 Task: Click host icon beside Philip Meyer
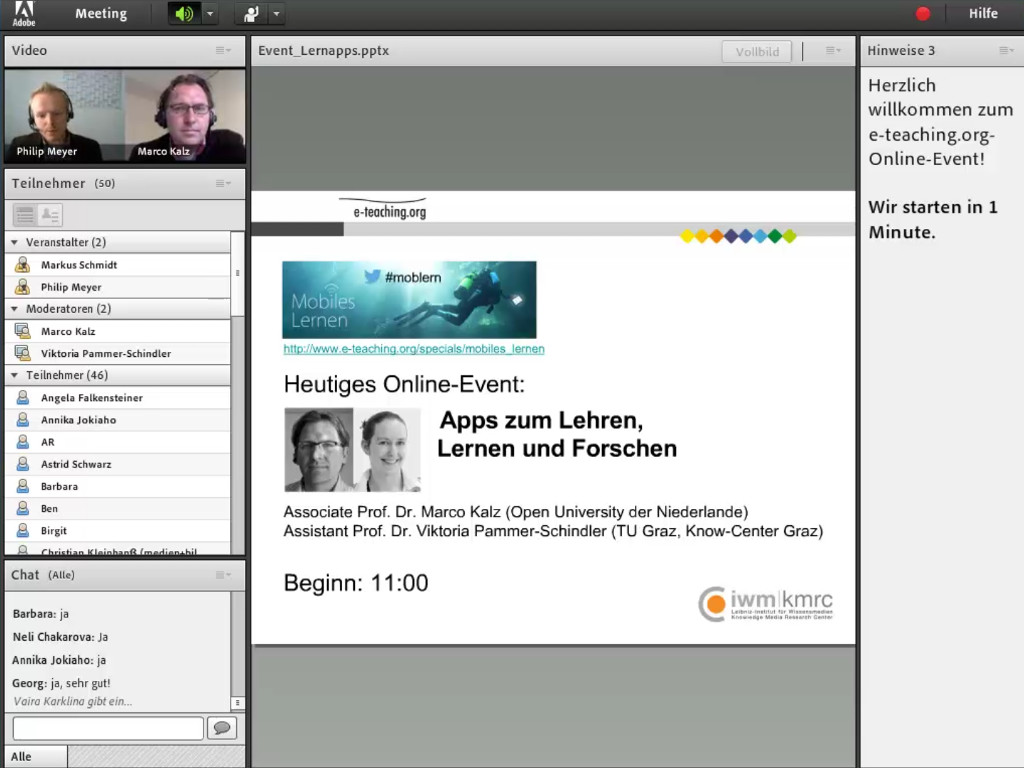pyautogui.click(x=23, y=287)
